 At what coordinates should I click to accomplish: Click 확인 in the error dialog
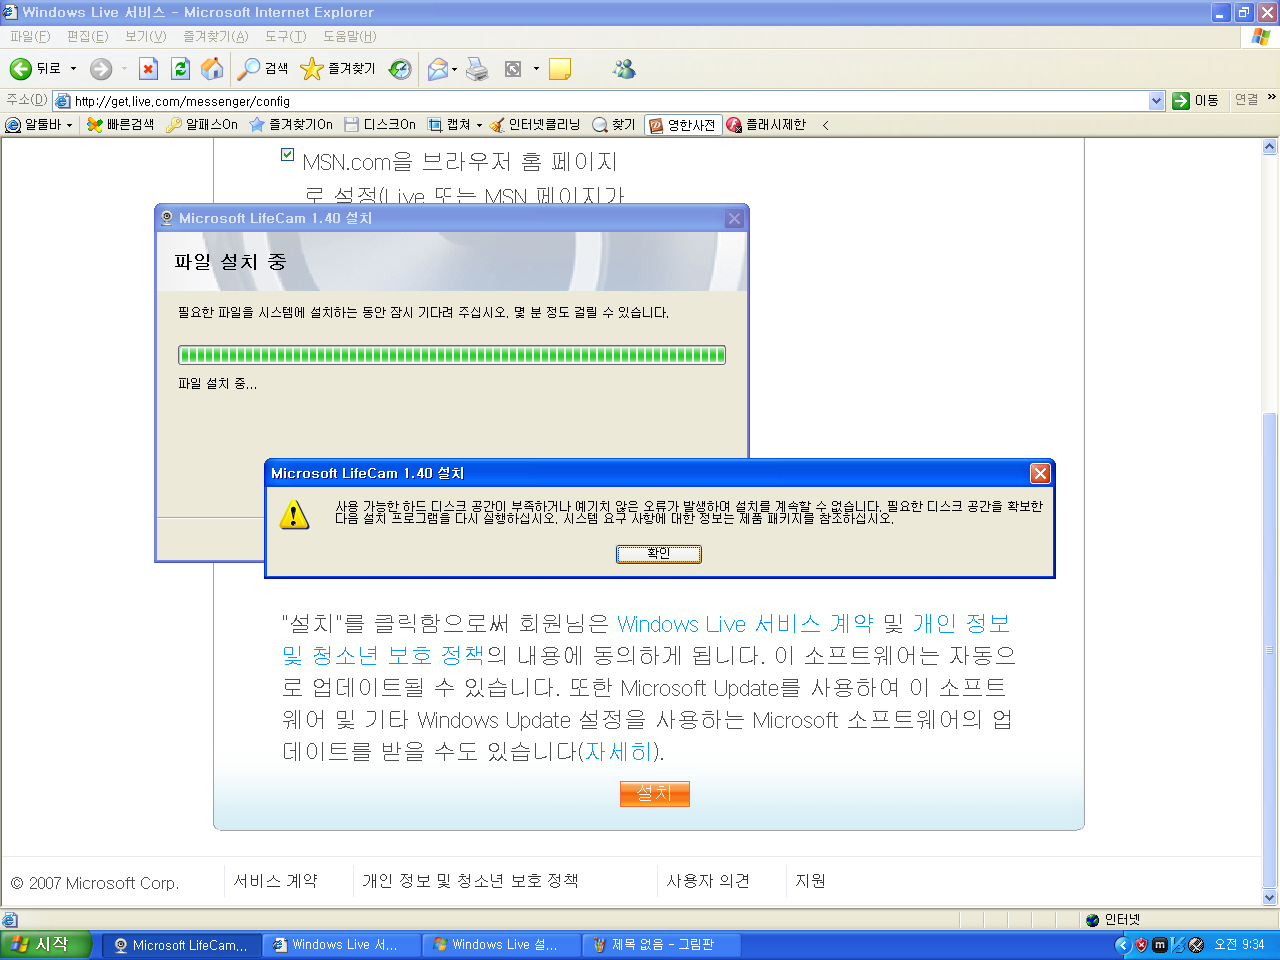[658, 553]
